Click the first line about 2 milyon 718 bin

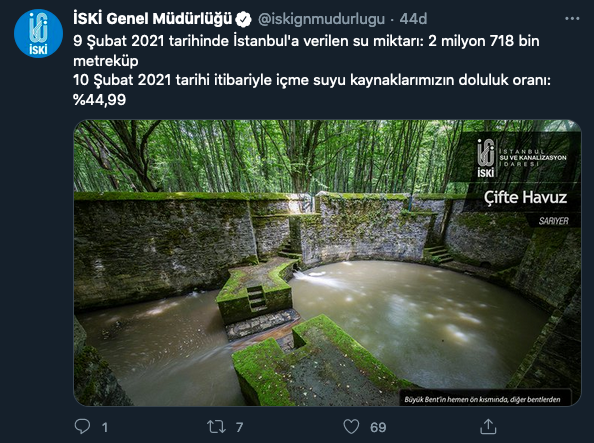pyautogui.click(x=306, y=51)
